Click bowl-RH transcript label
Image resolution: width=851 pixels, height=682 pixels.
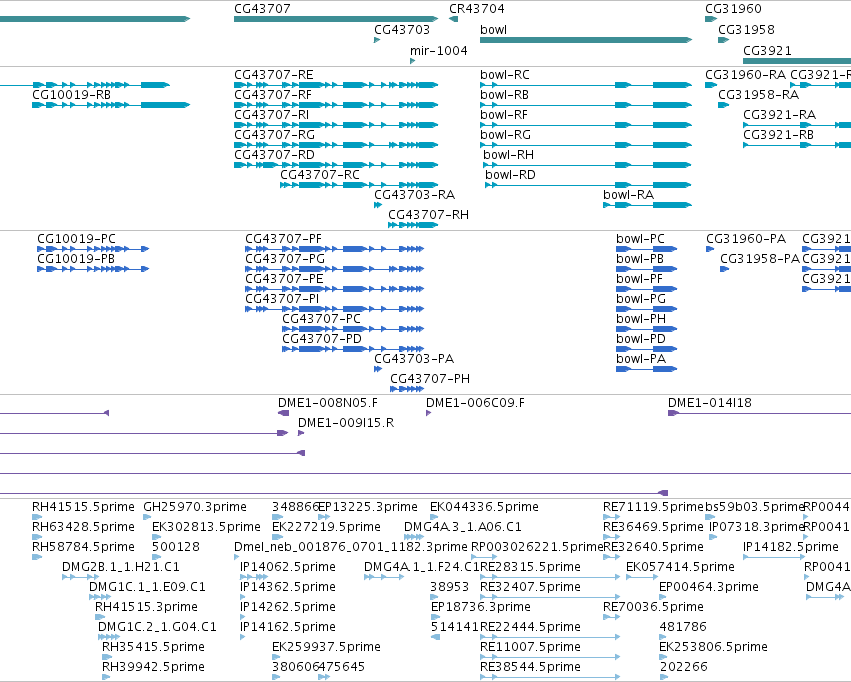coord(509,155)
